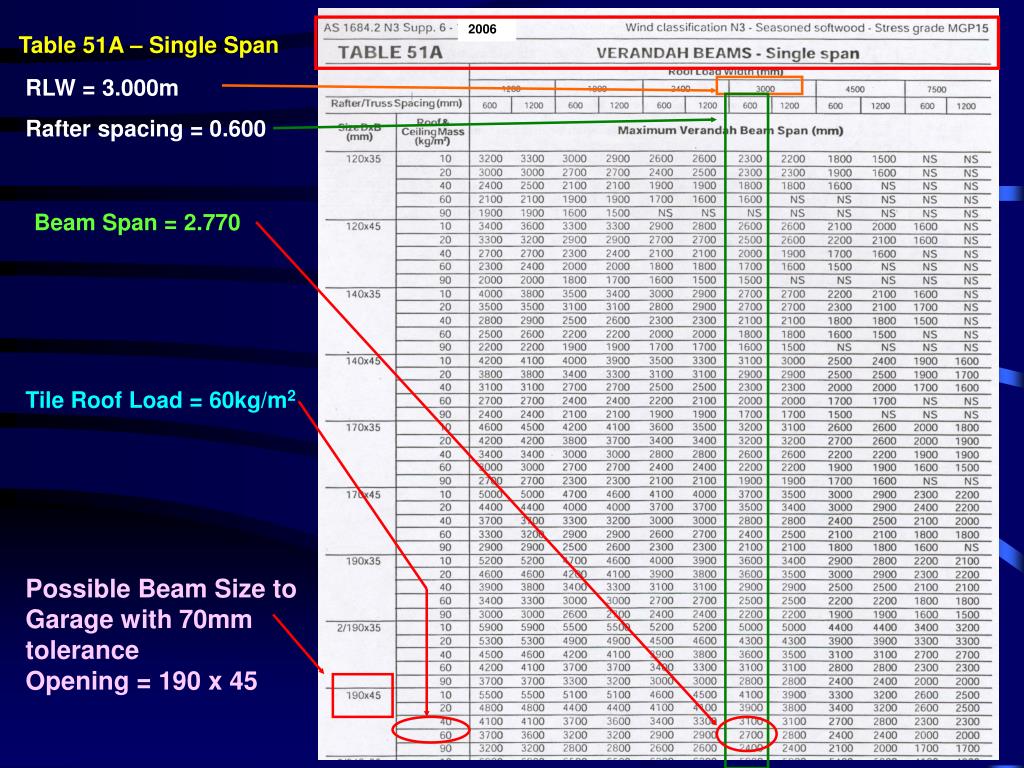Select the "RLW = 3.000m" text
1024x768 pixels.
click(102, 88)
